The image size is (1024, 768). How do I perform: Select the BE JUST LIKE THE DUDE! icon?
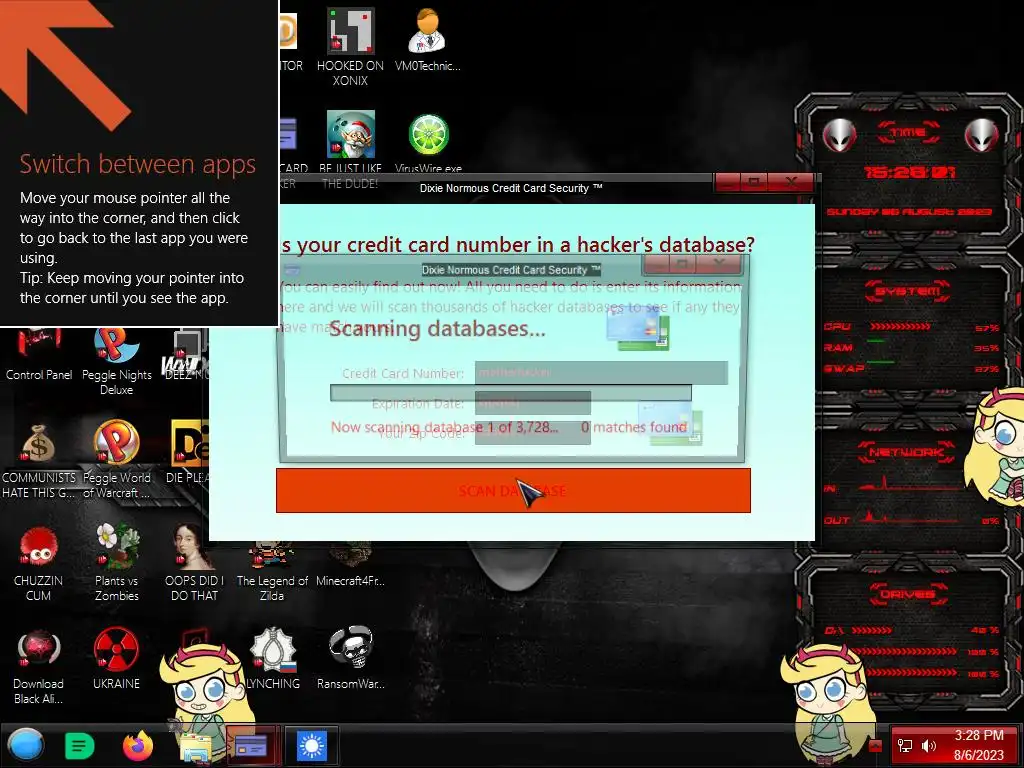pos(350,135)
